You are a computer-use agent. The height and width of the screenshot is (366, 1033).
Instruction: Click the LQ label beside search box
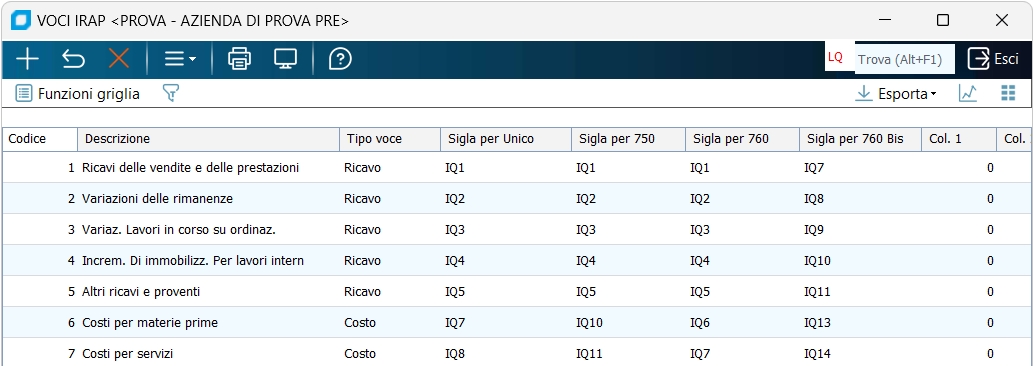click(835, 57)
